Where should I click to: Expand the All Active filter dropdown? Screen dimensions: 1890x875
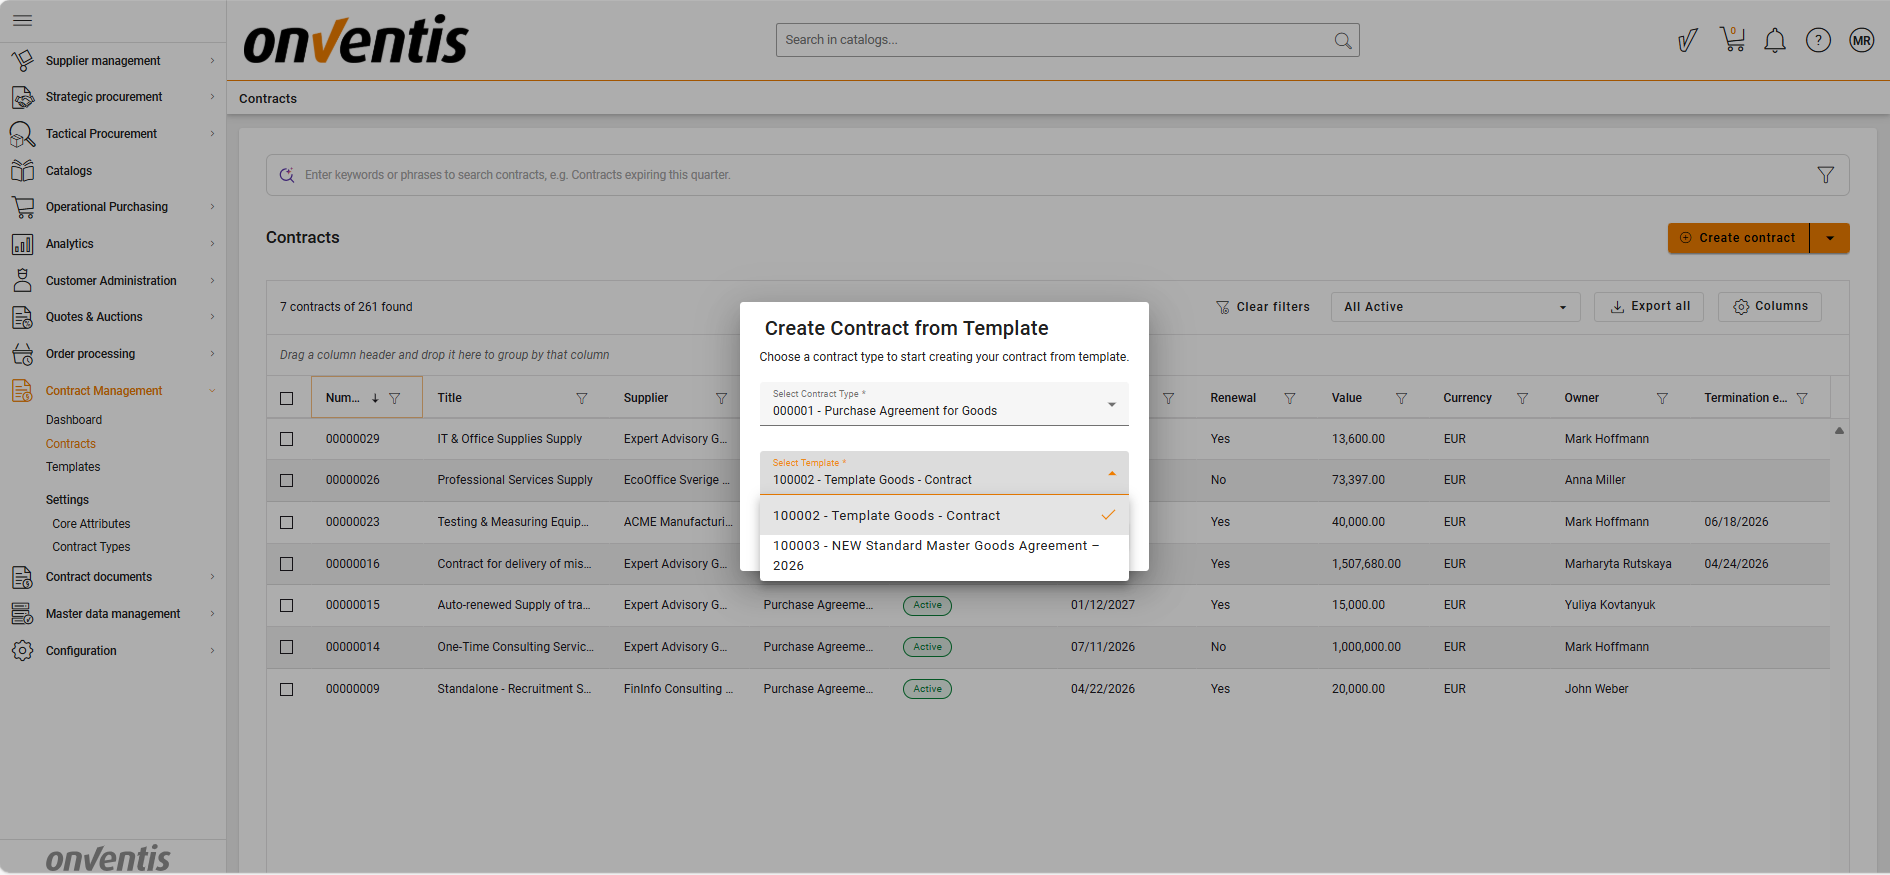[x=1454, y=307]
